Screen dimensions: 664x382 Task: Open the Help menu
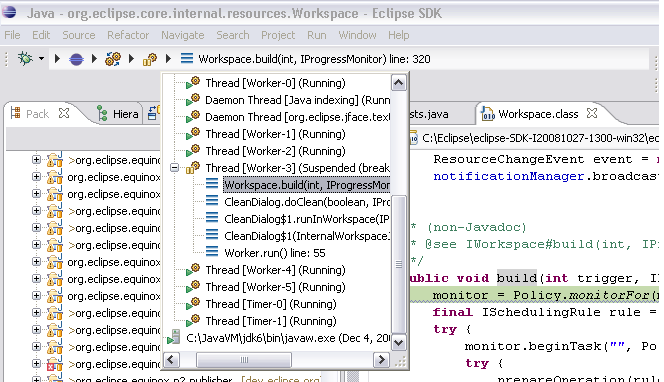398,35
